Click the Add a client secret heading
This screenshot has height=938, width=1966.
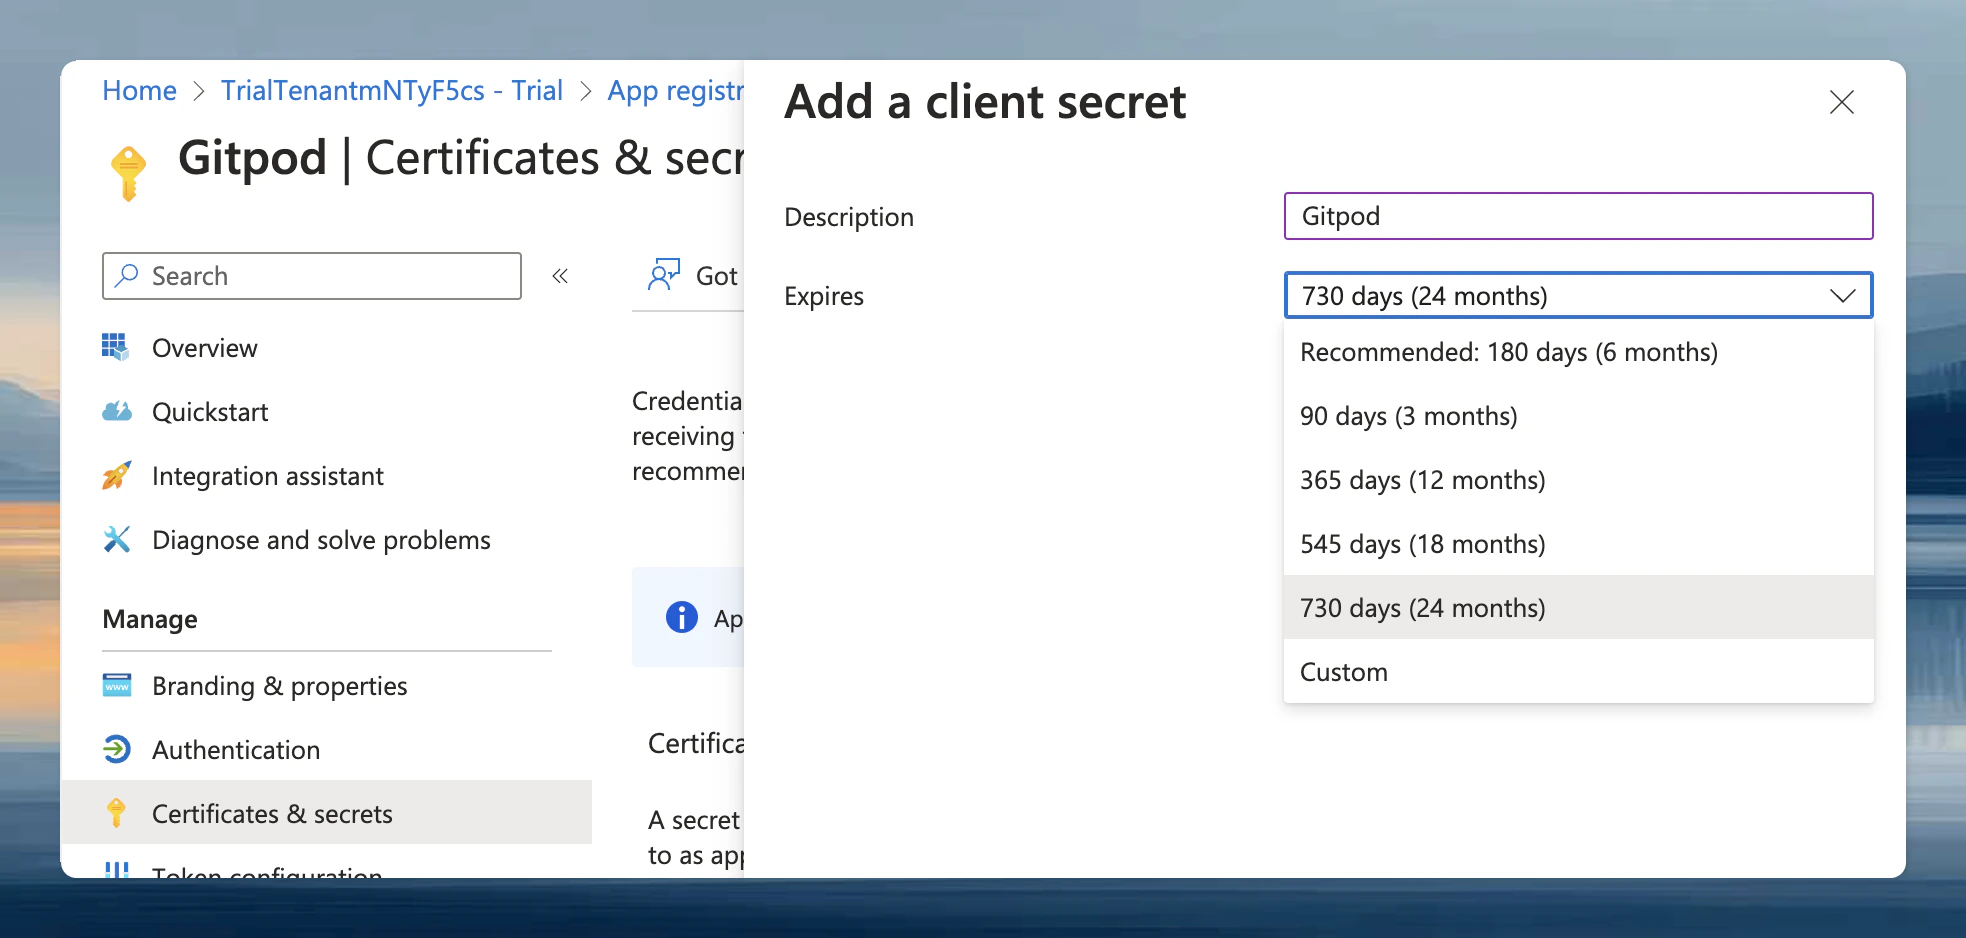pyautogui.click(x=985, y=102)
